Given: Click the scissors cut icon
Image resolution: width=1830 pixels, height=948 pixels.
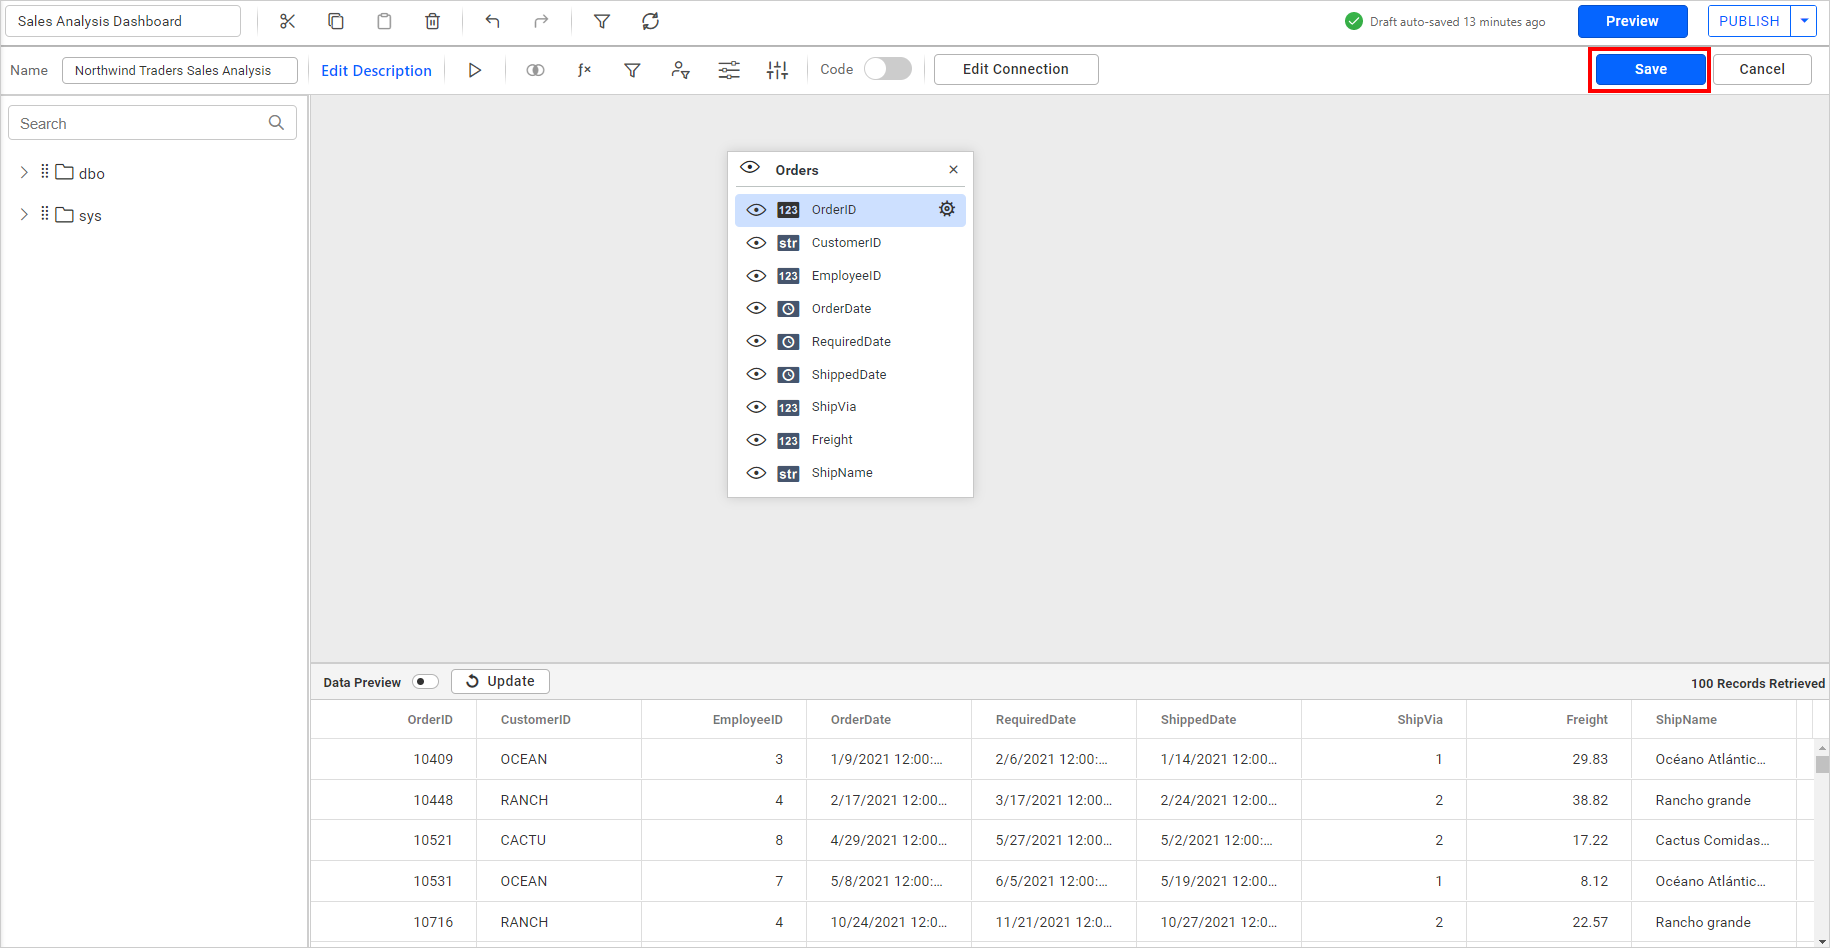Looking at the screenshot, I should (x=288, y=21).
